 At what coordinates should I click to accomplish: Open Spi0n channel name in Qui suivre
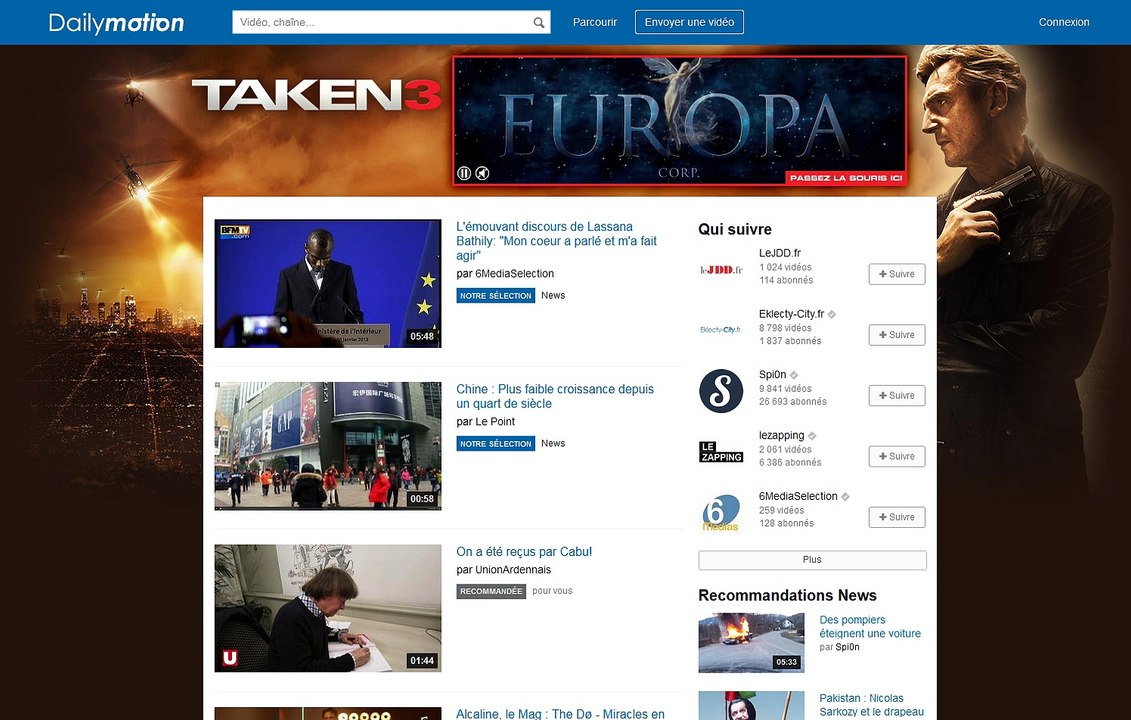coord(773,375)
